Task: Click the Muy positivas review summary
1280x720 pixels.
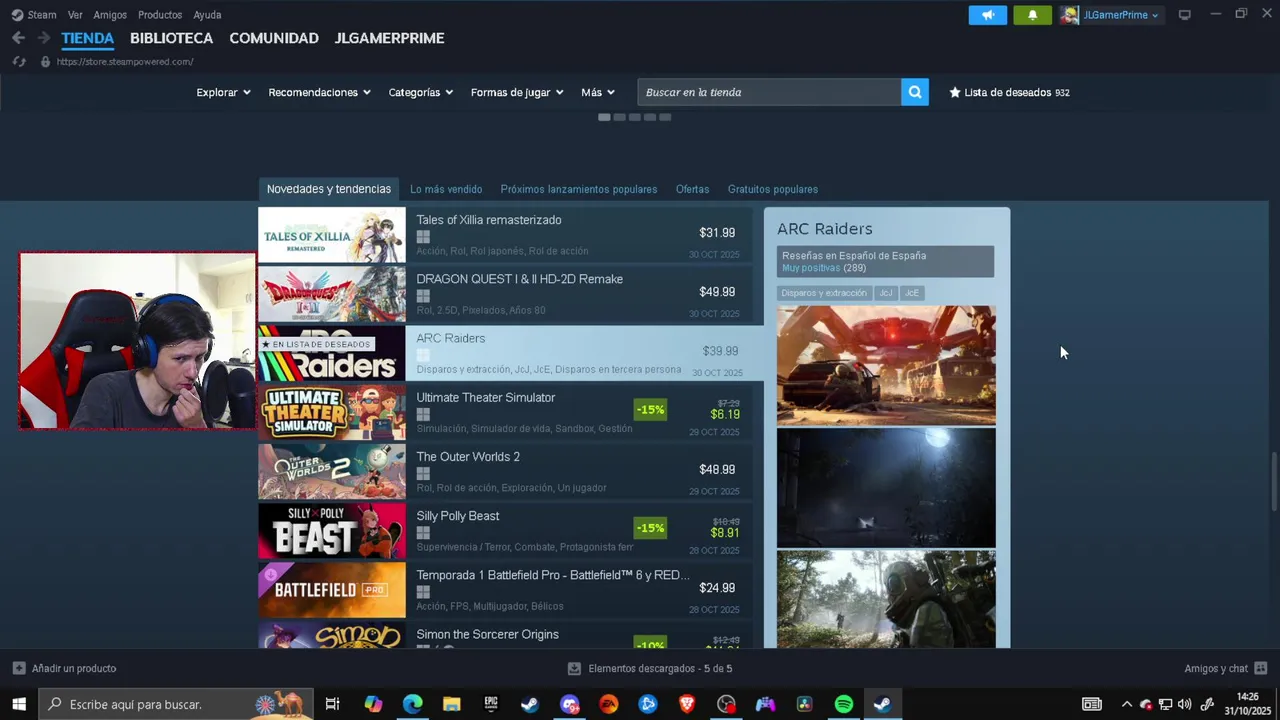Action: pos(811,268)
